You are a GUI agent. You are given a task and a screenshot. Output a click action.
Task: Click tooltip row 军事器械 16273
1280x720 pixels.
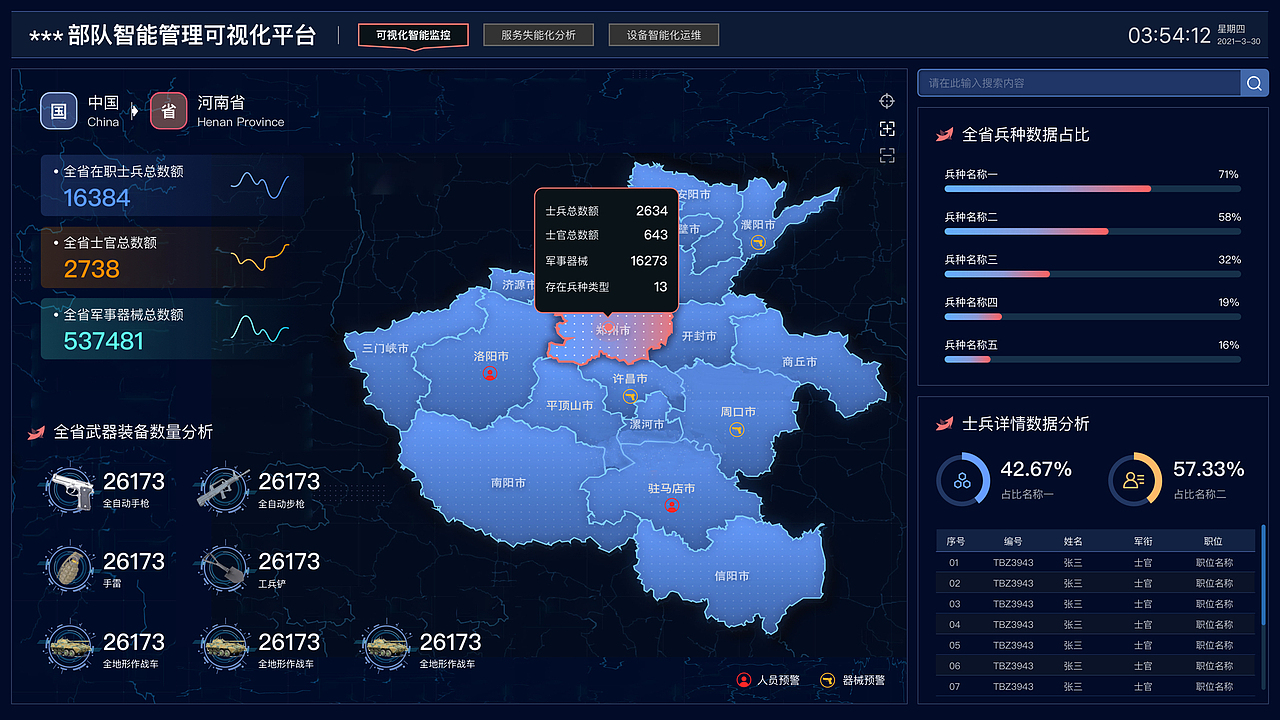[606, 261]
